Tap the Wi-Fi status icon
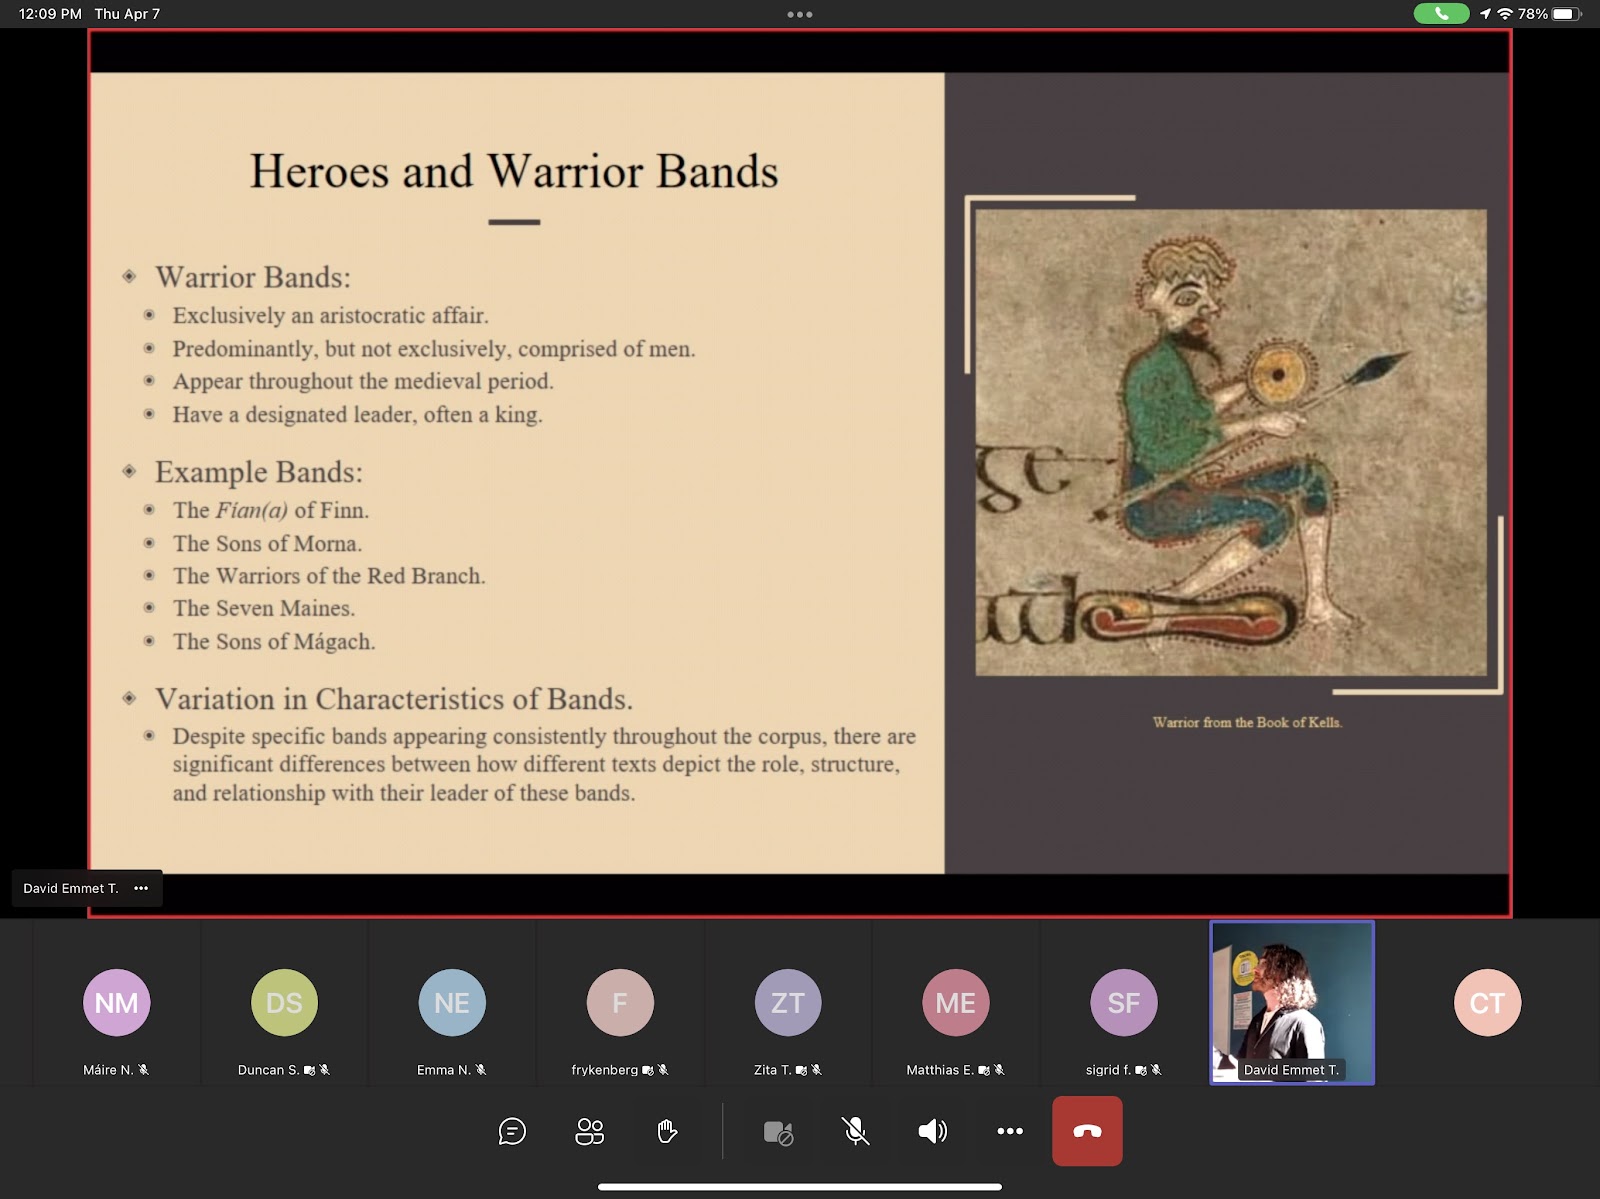Image resolution: width=1600 pixels, height=1199 pixels. coord(1505,14)
